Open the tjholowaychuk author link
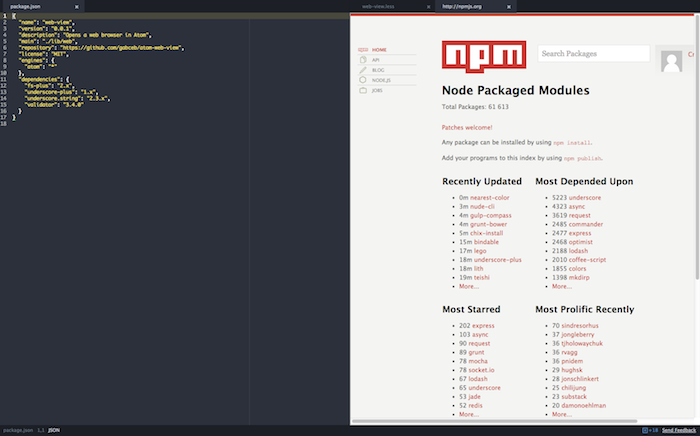Screen dimensions: 700x436 (582, 344)
